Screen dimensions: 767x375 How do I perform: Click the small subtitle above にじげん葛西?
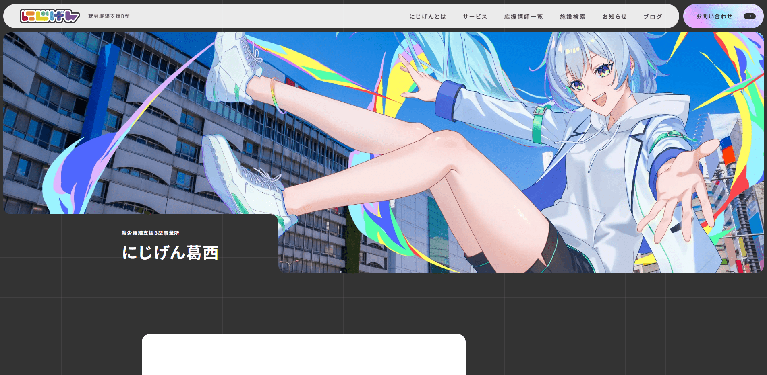pos(150,233)
